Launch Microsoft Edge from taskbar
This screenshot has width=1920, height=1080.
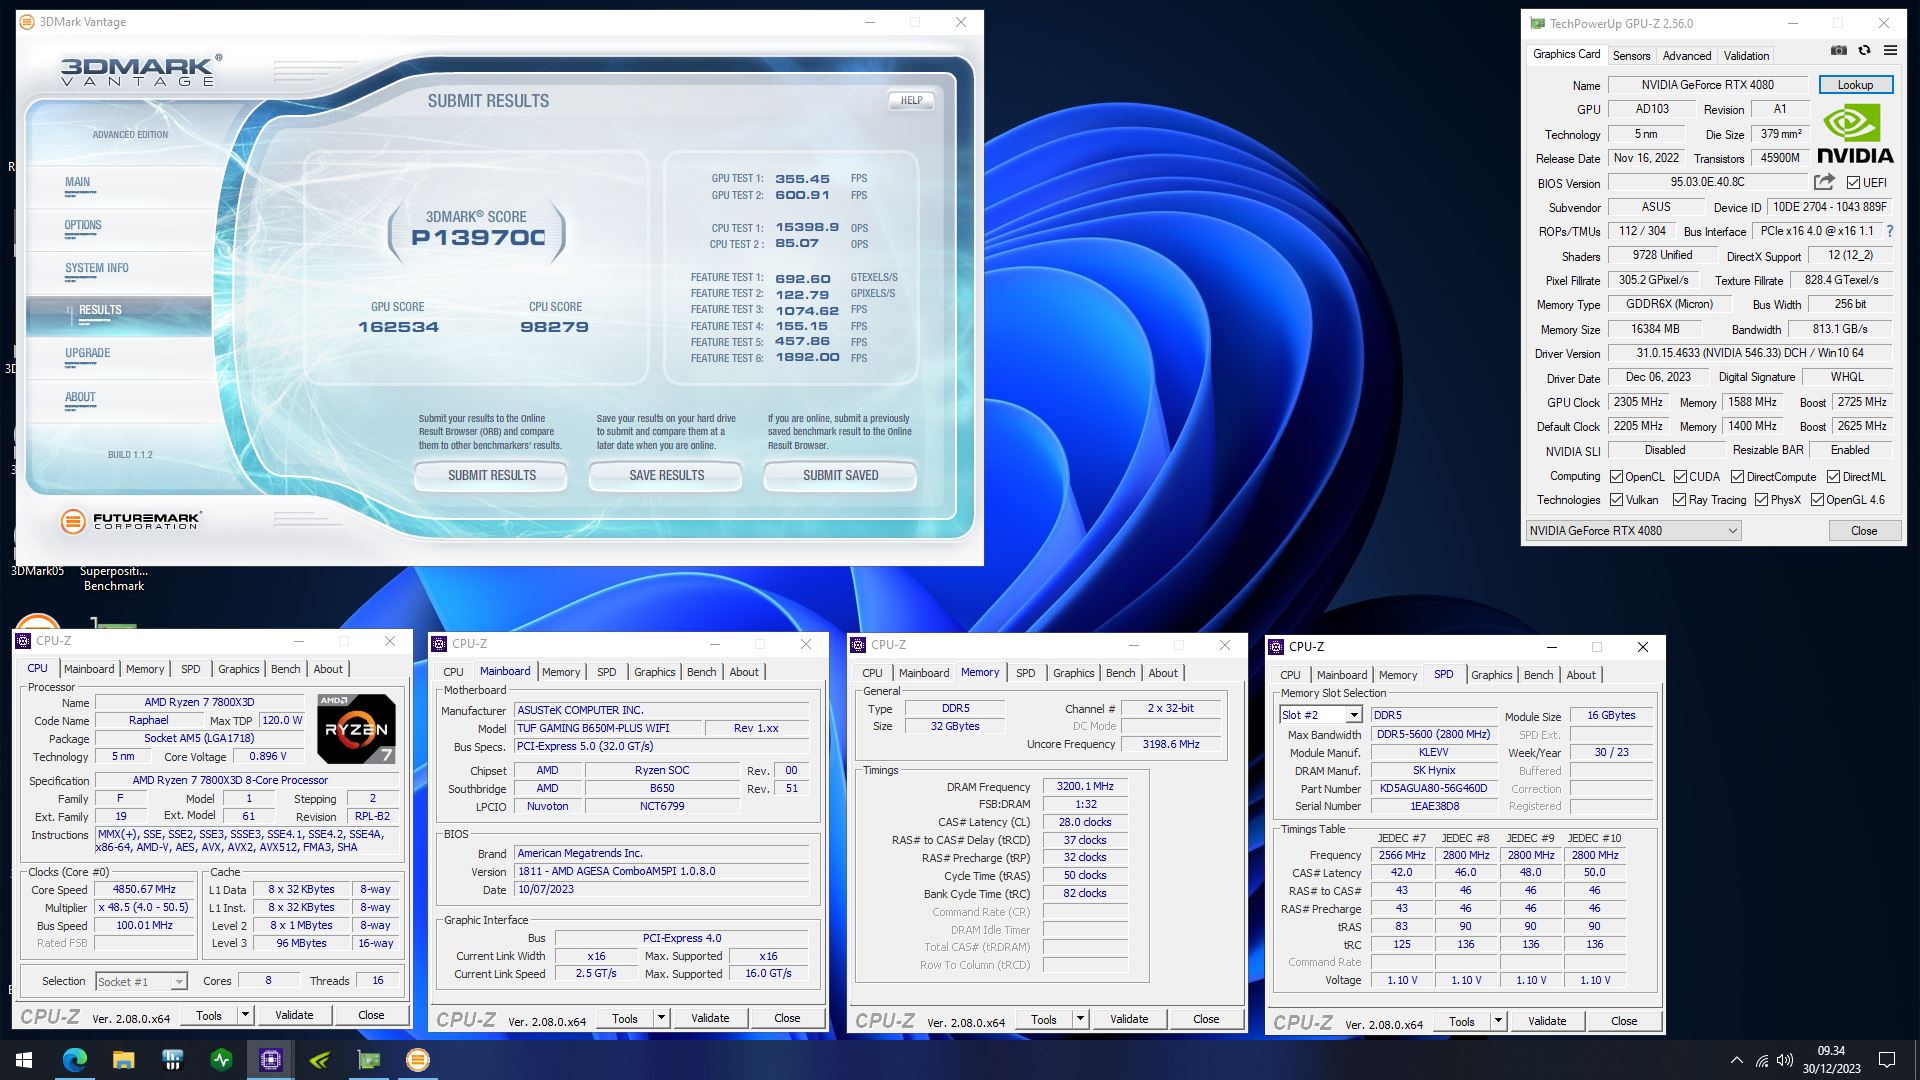pyautogui.click(x=74, y=1060)
